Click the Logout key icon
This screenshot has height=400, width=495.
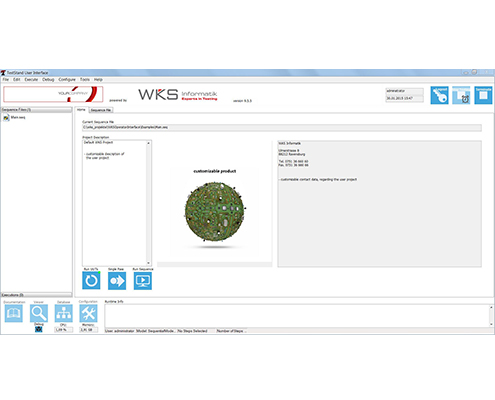pyautogui.click(x=439, y=95)
